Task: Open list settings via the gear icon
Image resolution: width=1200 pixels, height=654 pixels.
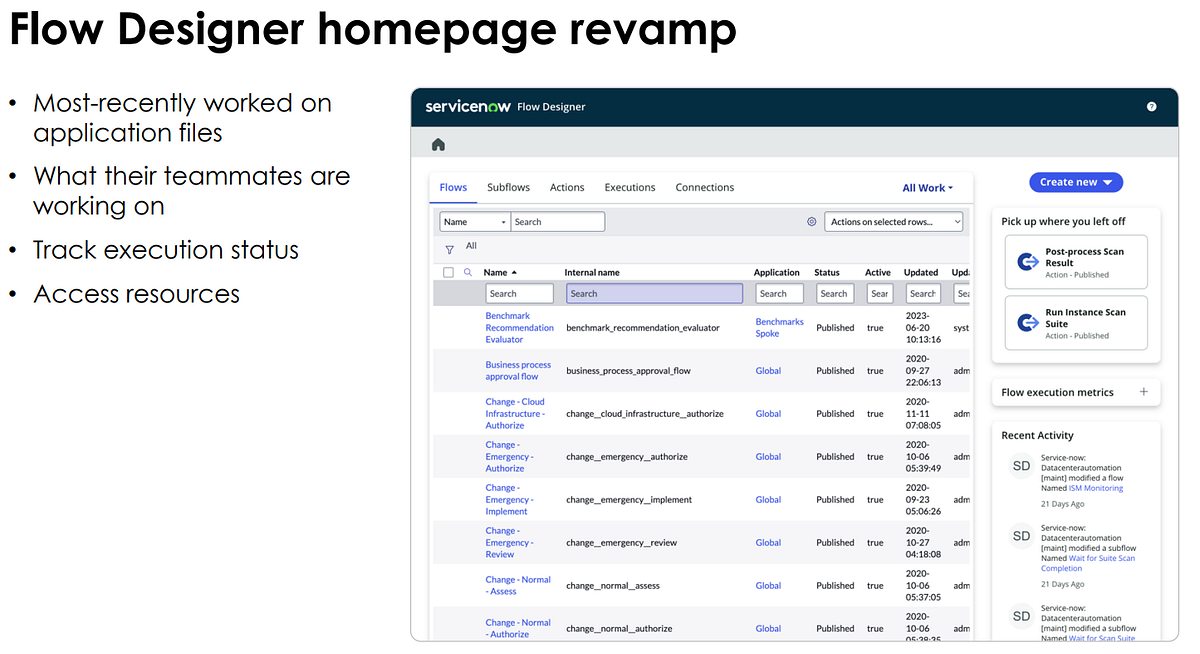Action: pyautogui.click(x=811, y=221)
